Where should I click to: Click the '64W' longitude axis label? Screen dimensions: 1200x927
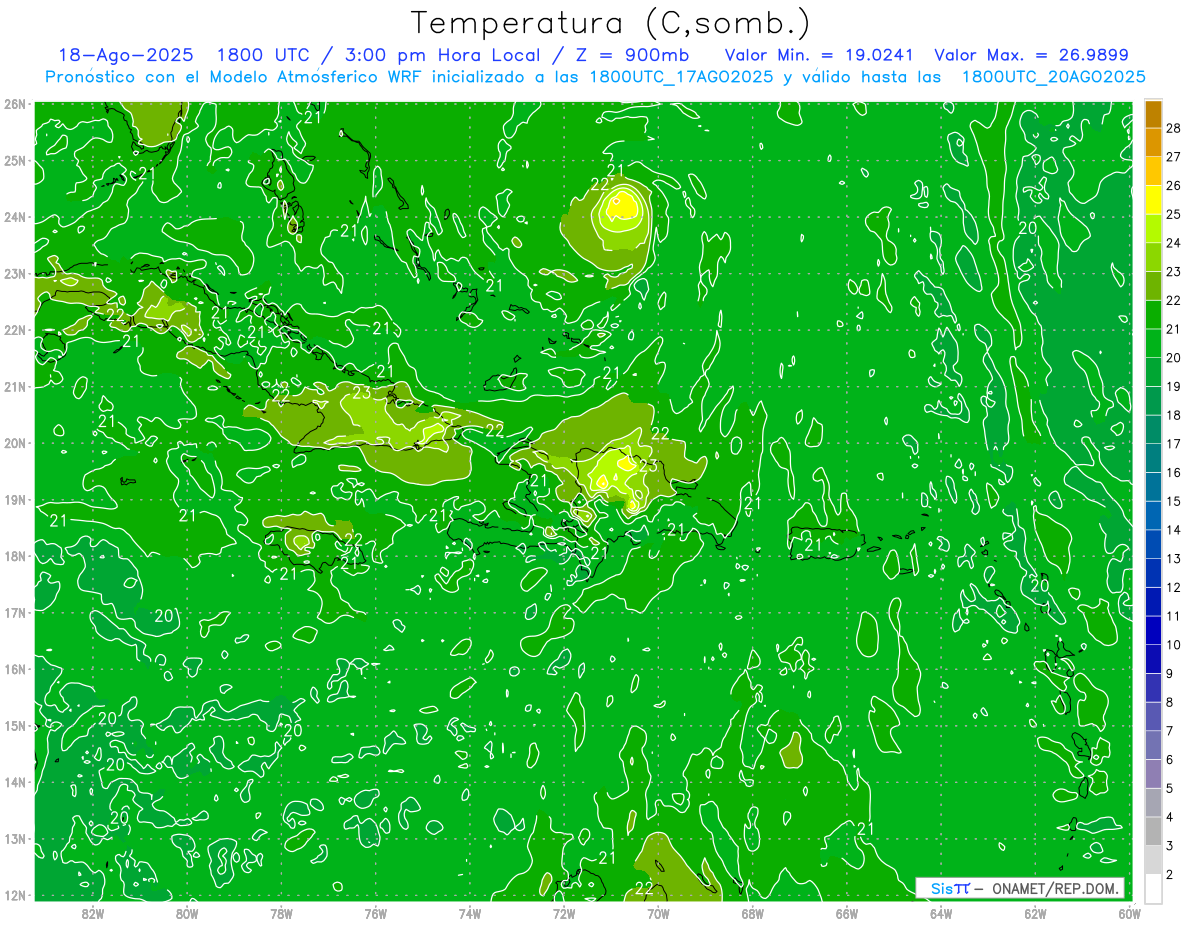pyautogui.click(x=940, y=912)
